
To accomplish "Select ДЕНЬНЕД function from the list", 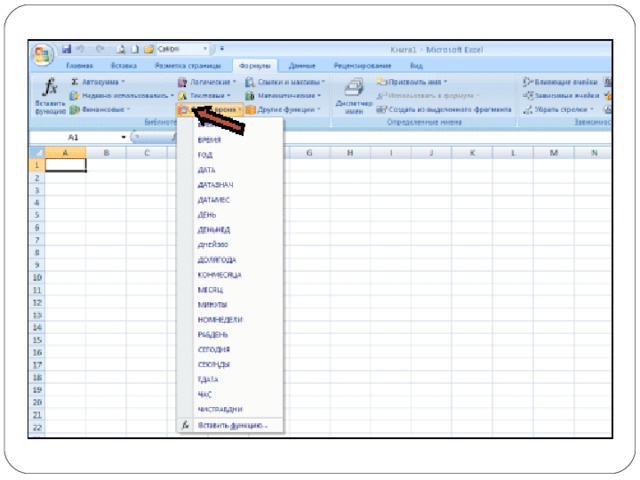I will click(x=213, y=229).
